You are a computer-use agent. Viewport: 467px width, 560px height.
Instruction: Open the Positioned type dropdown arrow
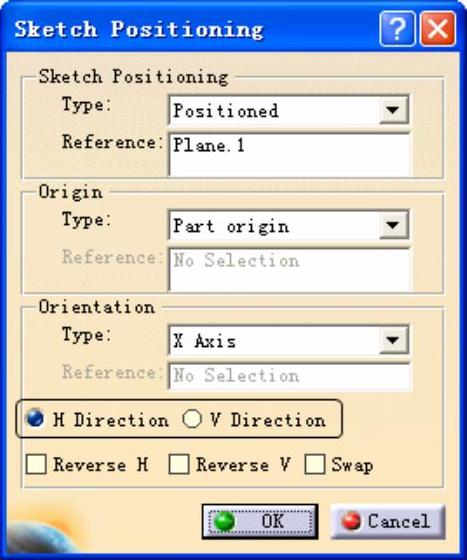coord(393,110)
